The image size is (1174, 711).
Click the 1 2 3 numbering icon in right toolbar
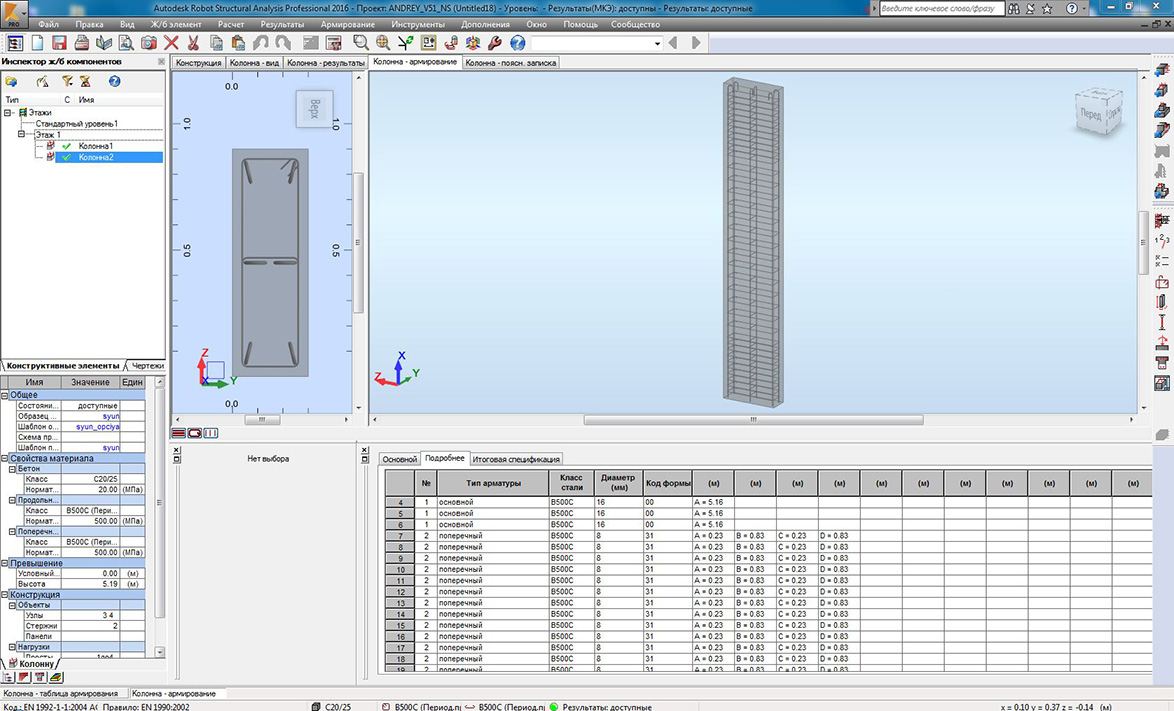[1162, 240]
